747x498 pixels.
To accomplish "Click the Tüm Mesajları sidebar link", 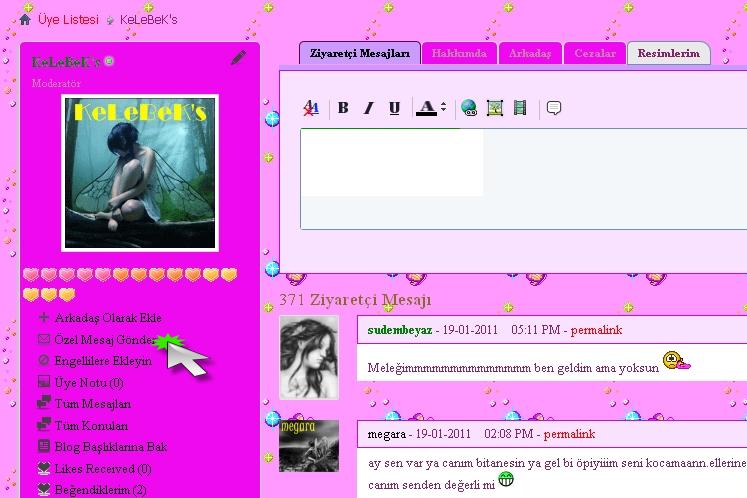I will 92,404.
